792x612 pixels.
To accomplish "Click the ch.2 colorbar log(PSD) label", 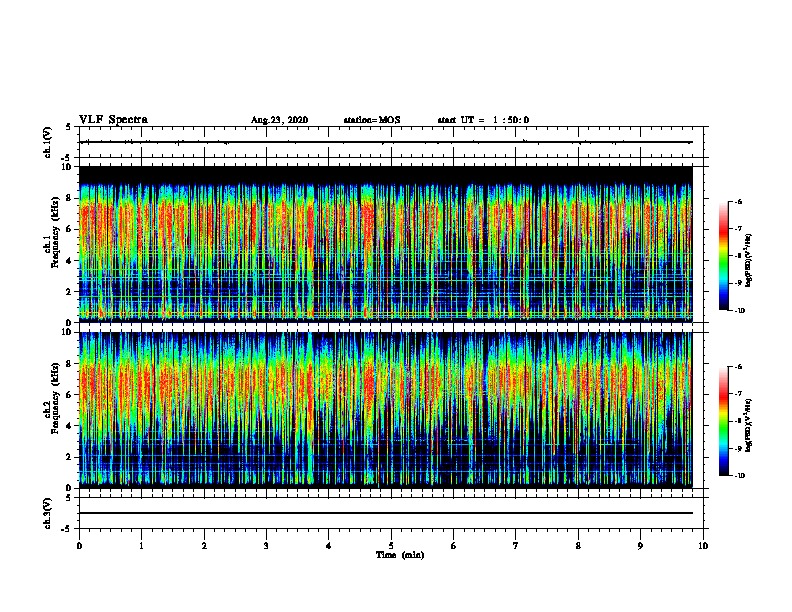I will coord(749,426).
